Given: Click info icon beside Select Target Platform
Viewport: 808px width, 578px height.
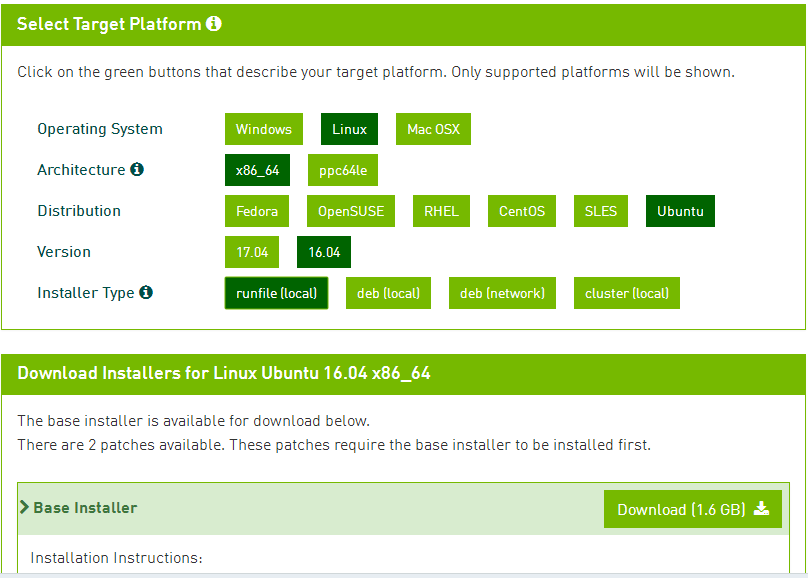Looking at the screenshot, I should (213, 24).
